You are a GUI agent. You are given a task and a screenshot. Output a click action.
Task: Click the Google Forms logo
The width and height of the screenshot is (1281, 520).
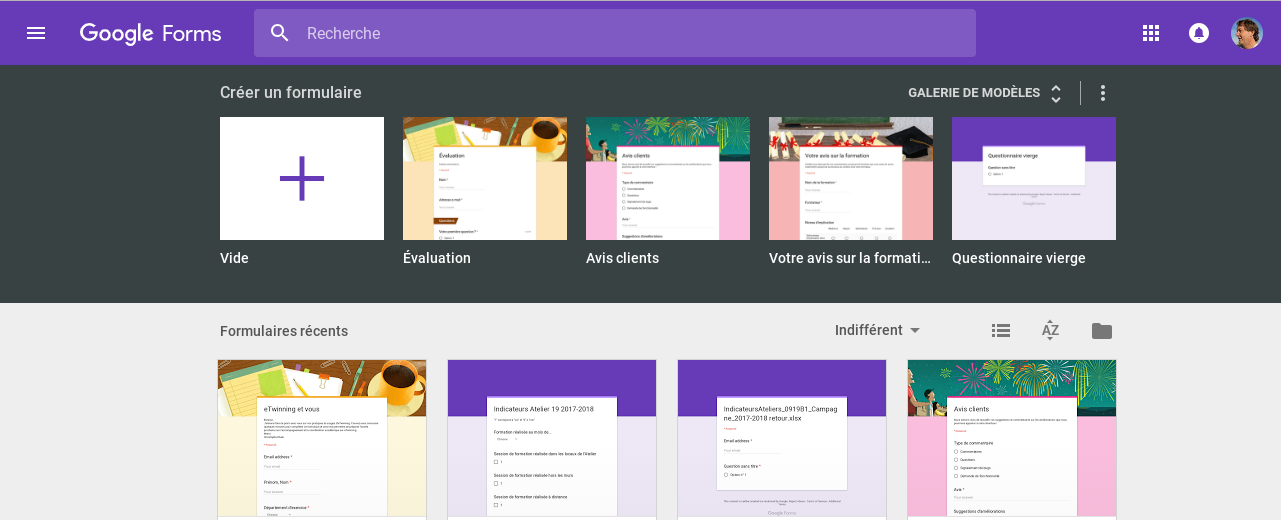click(151, 33)
